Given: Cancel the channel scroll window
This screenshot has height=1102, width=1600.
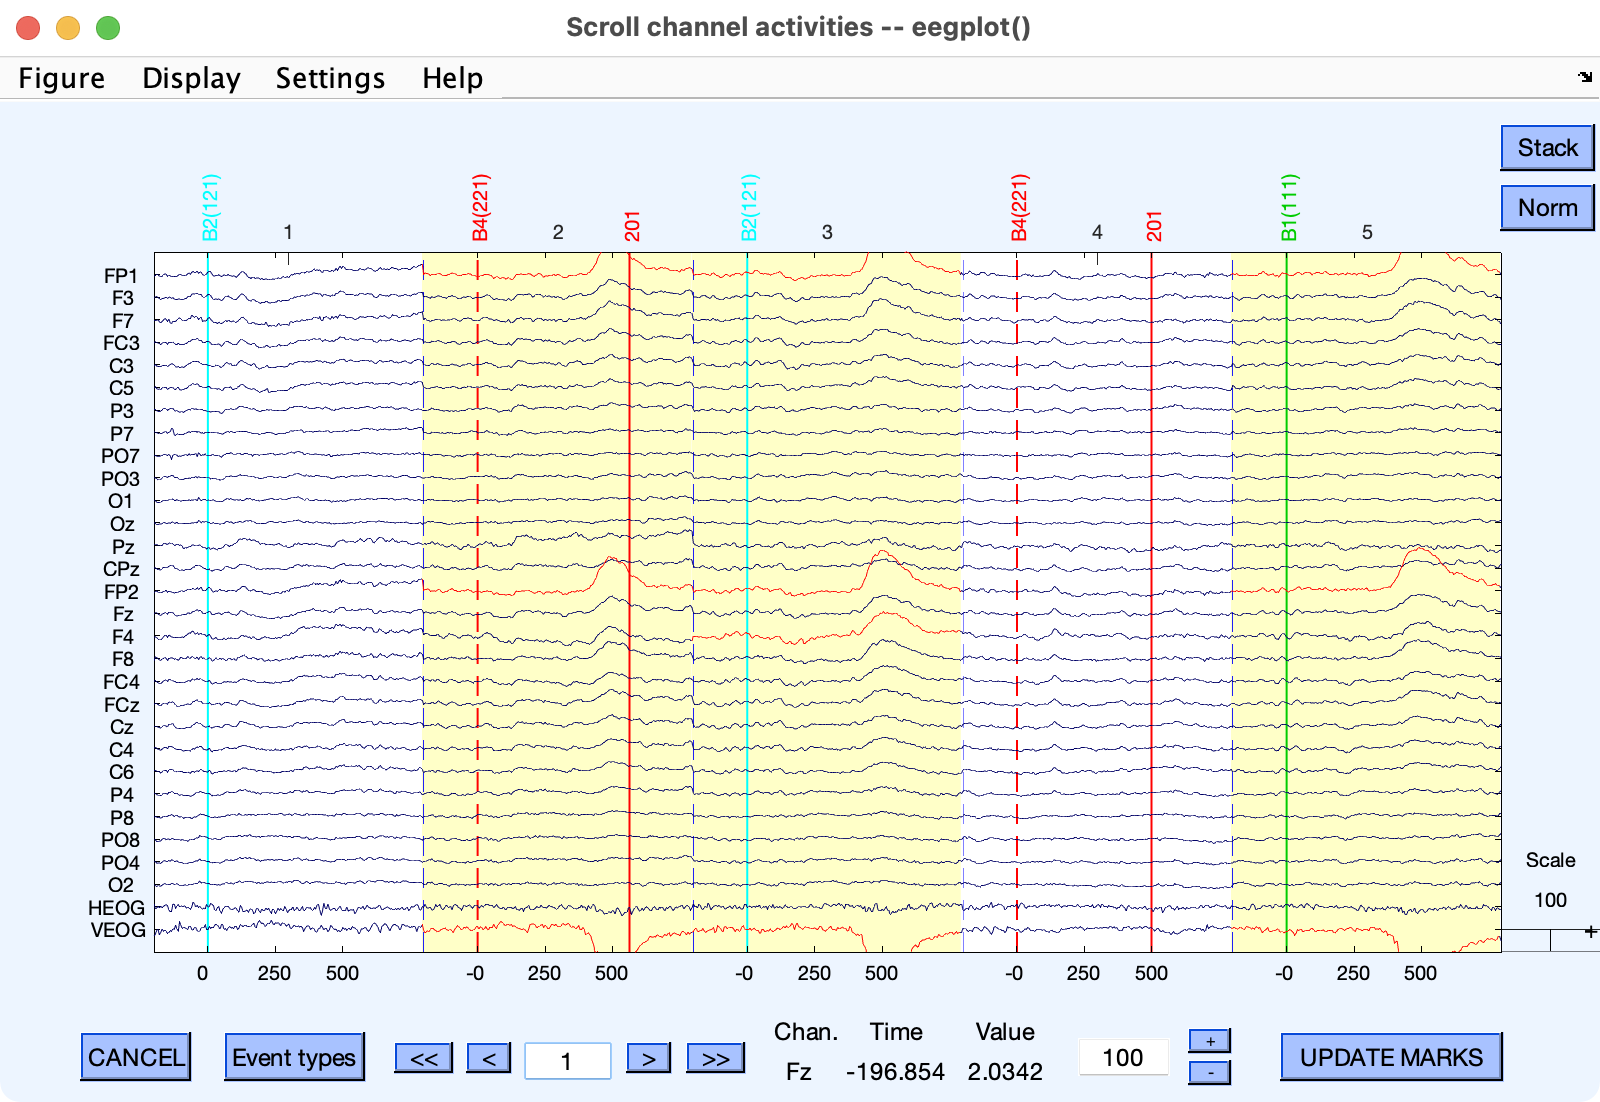Looking at the screenshot, I should pyautogui.click(x=136, y=1057).
